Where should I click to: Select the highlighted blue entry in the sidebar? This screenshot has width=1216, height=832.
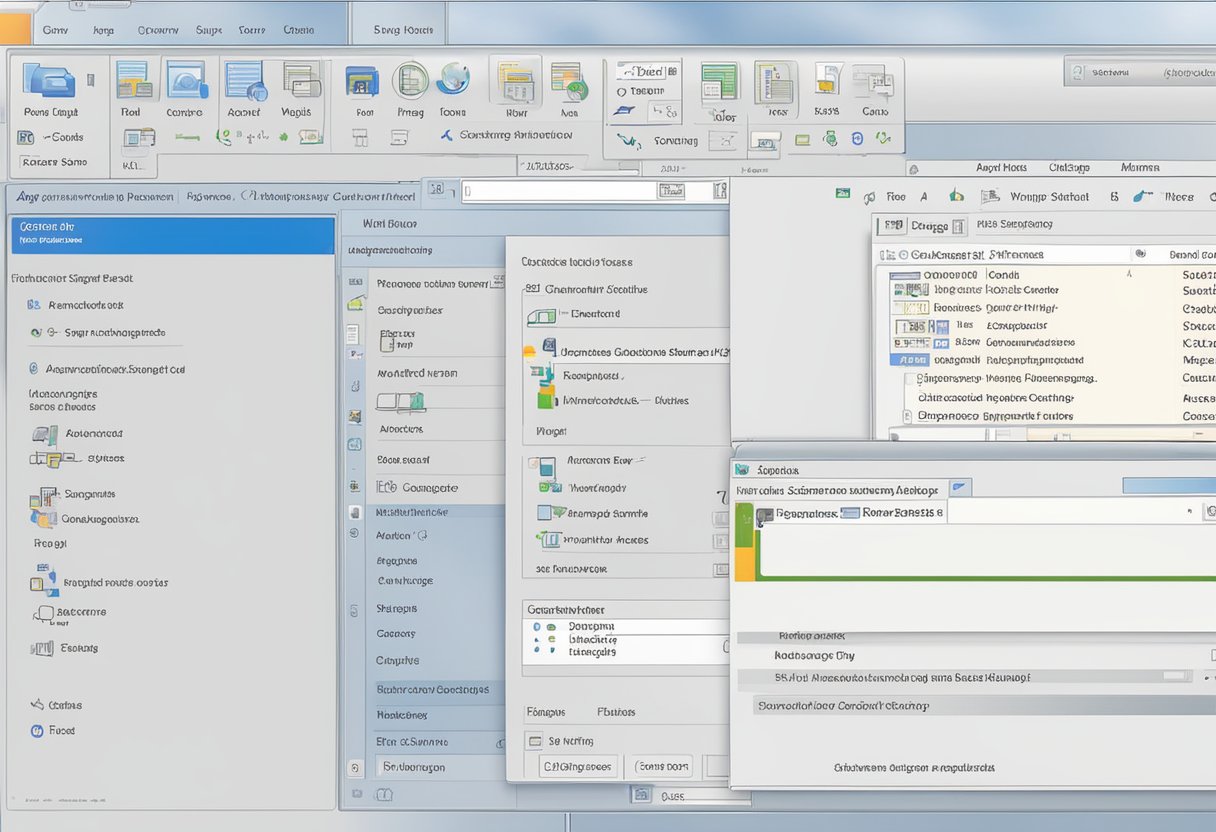click(x=170, y=235)
